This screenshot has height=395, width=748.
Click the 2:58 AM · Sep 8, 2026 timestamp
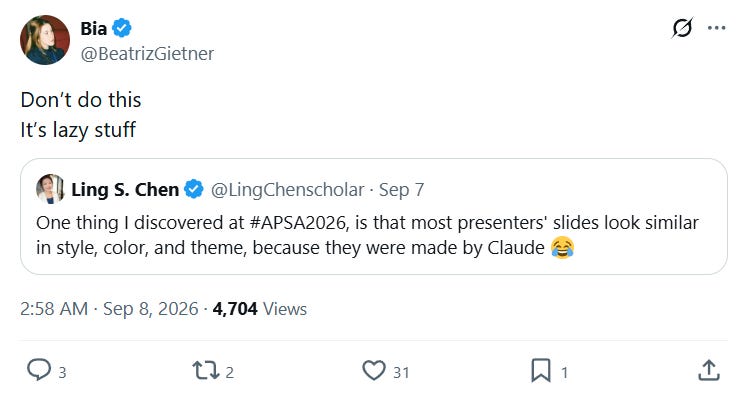(x=109, y=309)
